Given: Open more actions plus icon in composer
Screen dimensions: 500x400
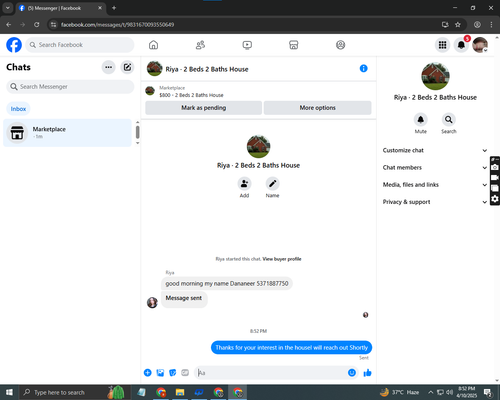Looking at the screenshot, I should pyautogui.click(x=148, y=373).
